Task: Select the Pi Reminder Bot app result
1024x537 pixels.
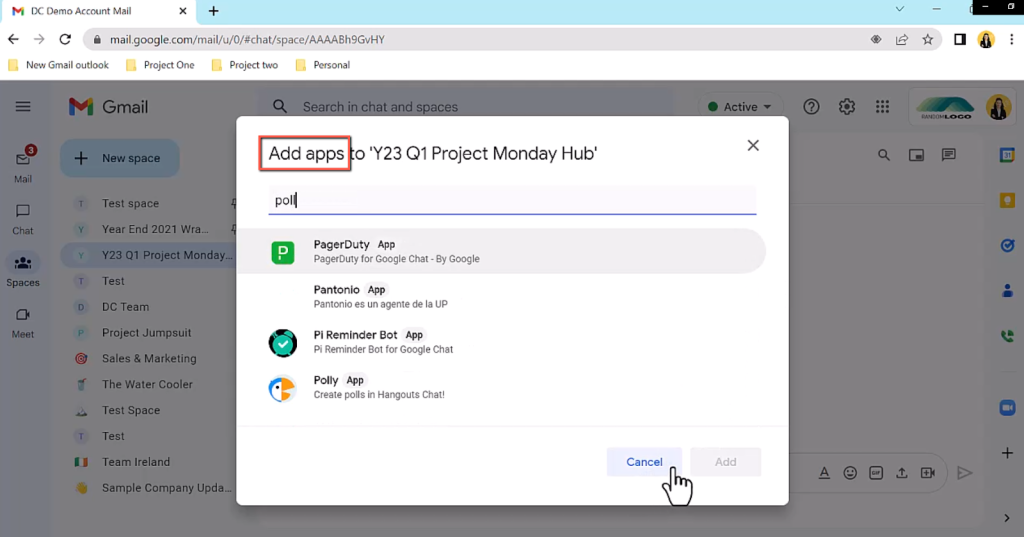Action: pos(501,342)
